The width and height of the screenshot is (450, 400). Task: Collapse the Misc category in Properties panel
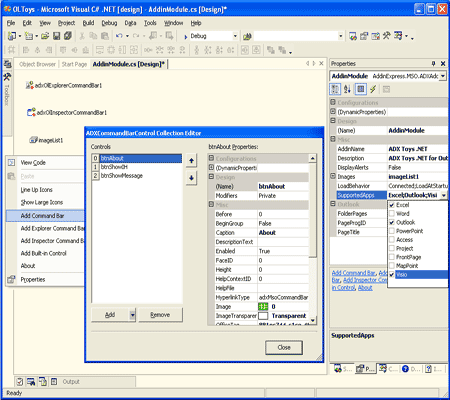[x=333, y=139]
